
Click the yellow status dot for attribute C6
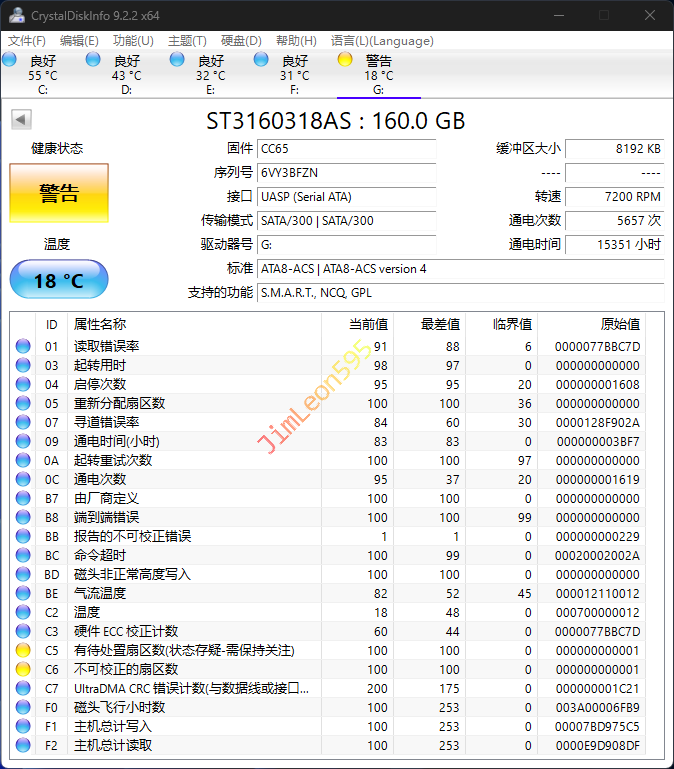[x=23, y=669]
